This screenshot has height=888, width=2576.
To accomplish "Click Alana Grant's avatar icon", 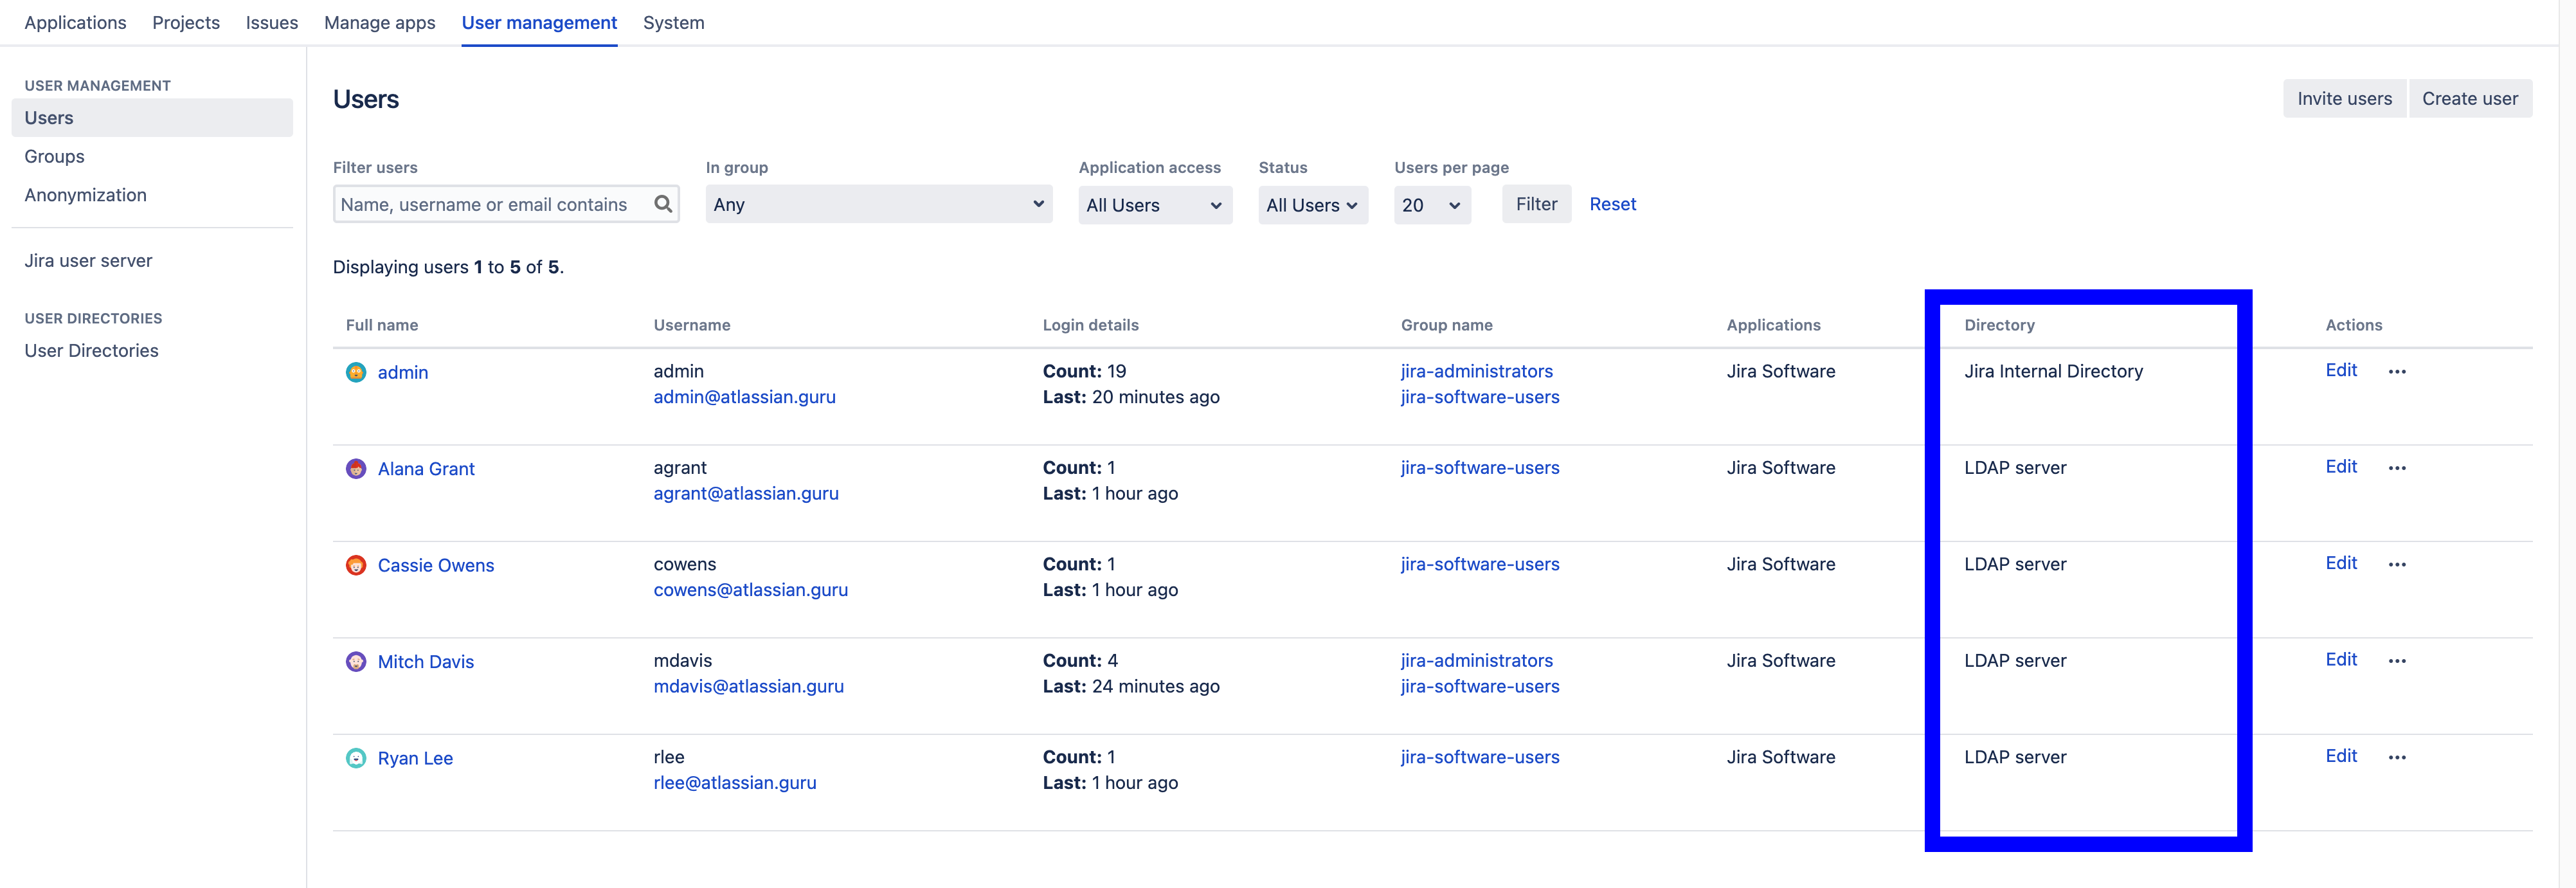I will 356,469.
